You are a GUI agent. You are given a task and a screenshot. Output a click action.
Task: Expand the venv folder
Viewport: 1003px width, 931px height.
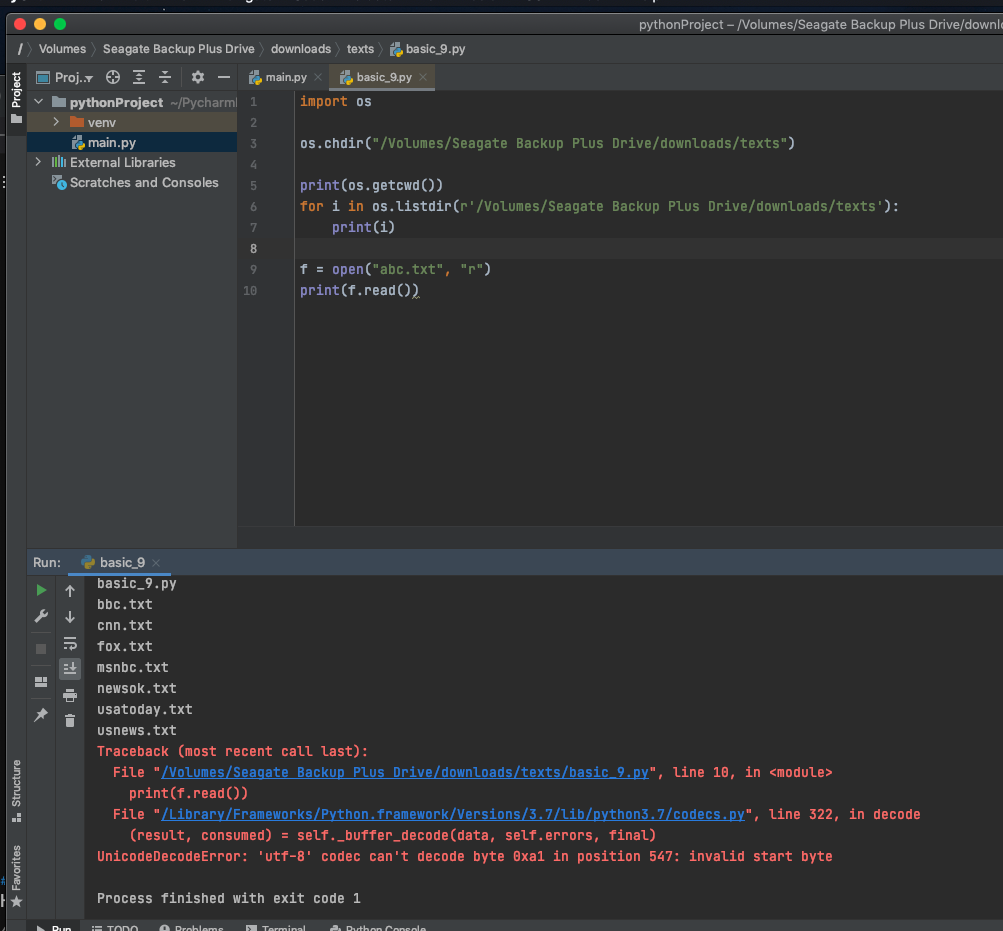[x=56, y=122]
